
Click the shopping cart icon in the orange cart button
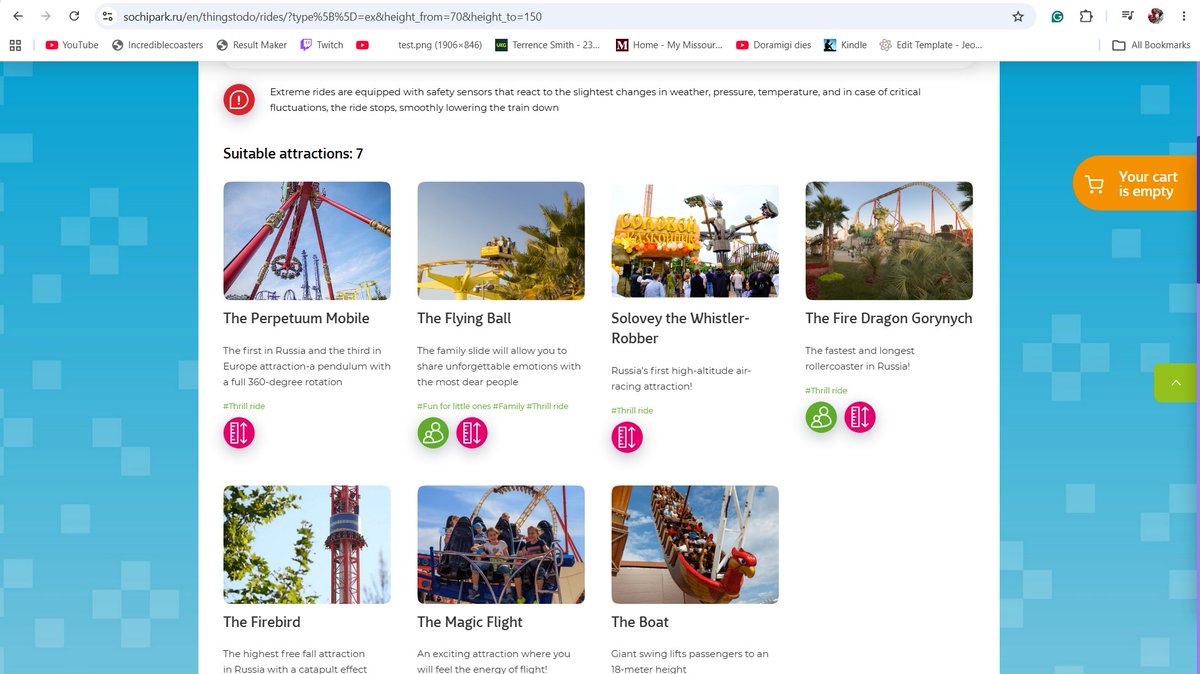tap(1095, 185)
